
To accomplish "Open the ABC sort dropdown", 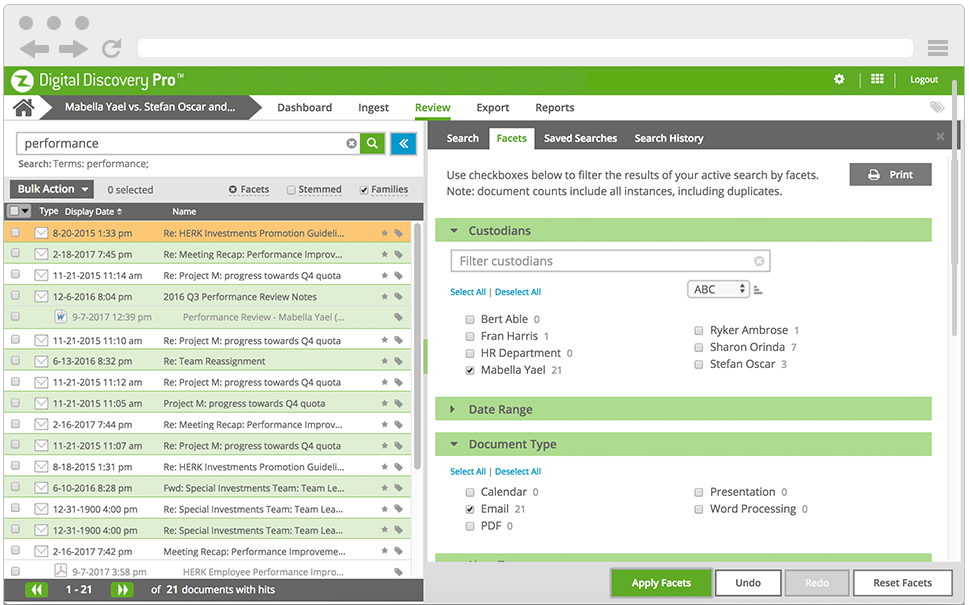I will pos(718,289).
